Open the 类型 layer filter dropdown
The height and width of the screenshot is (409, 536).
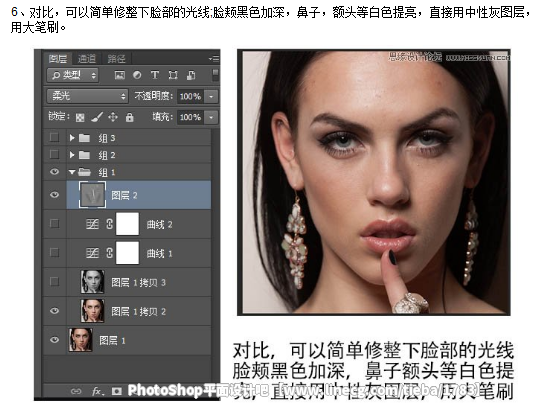click(x=72, y=75)
